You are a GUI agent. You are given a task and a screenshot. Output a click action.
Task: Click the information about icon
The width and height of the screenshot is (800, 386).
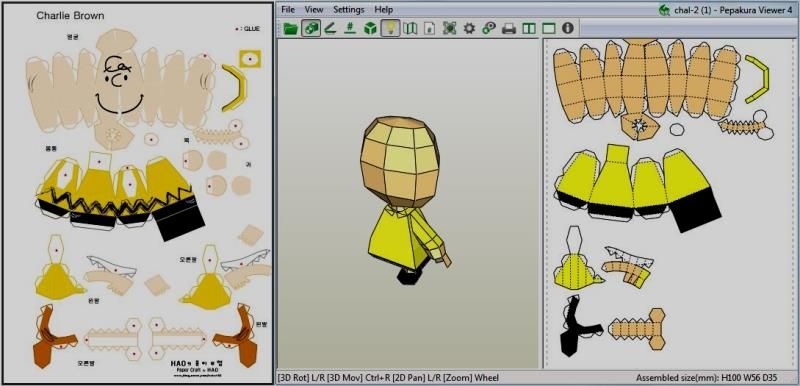(x=568, y=28)
